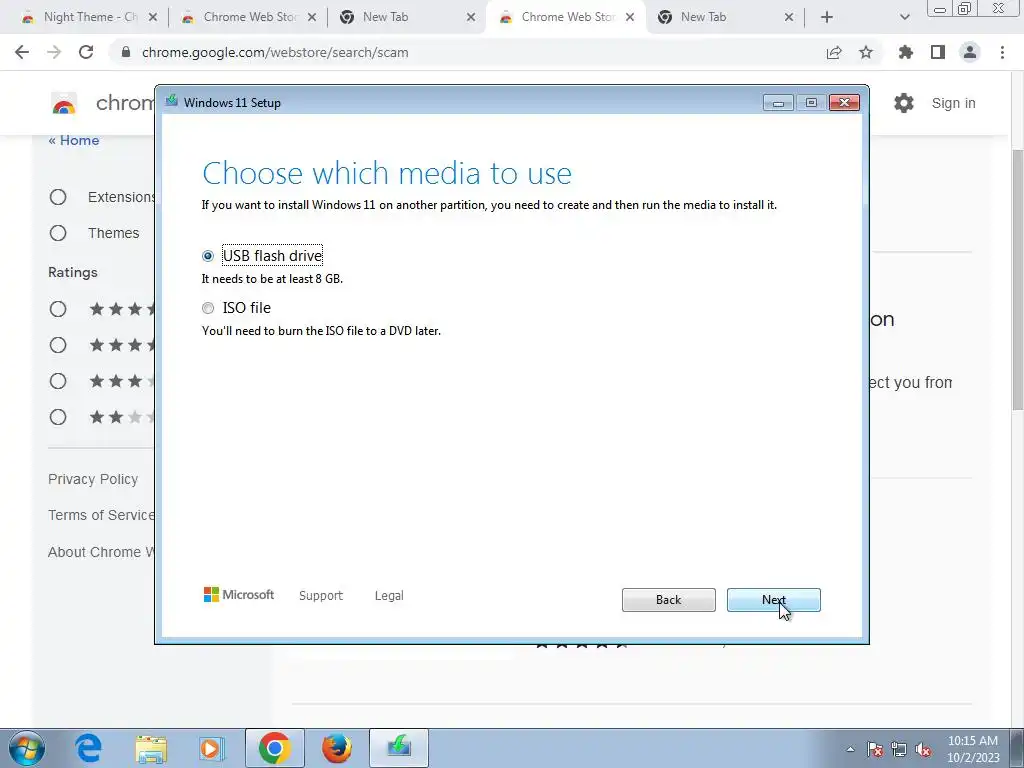Open the Chrome three-dot menu
This screenshot has width=1024, height=768.
1002,52
